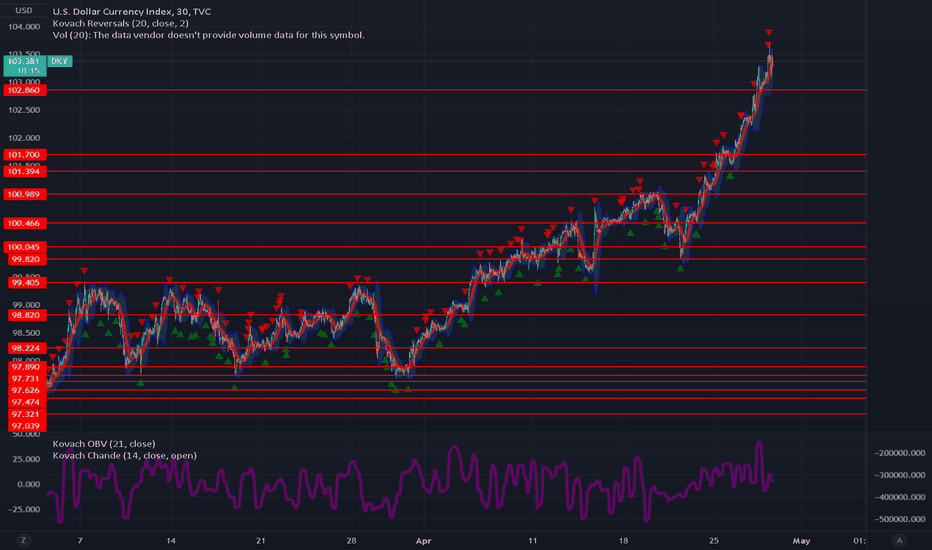Click the 100.045 horizontal level label

pyautogui.click(x=24, y=247)
